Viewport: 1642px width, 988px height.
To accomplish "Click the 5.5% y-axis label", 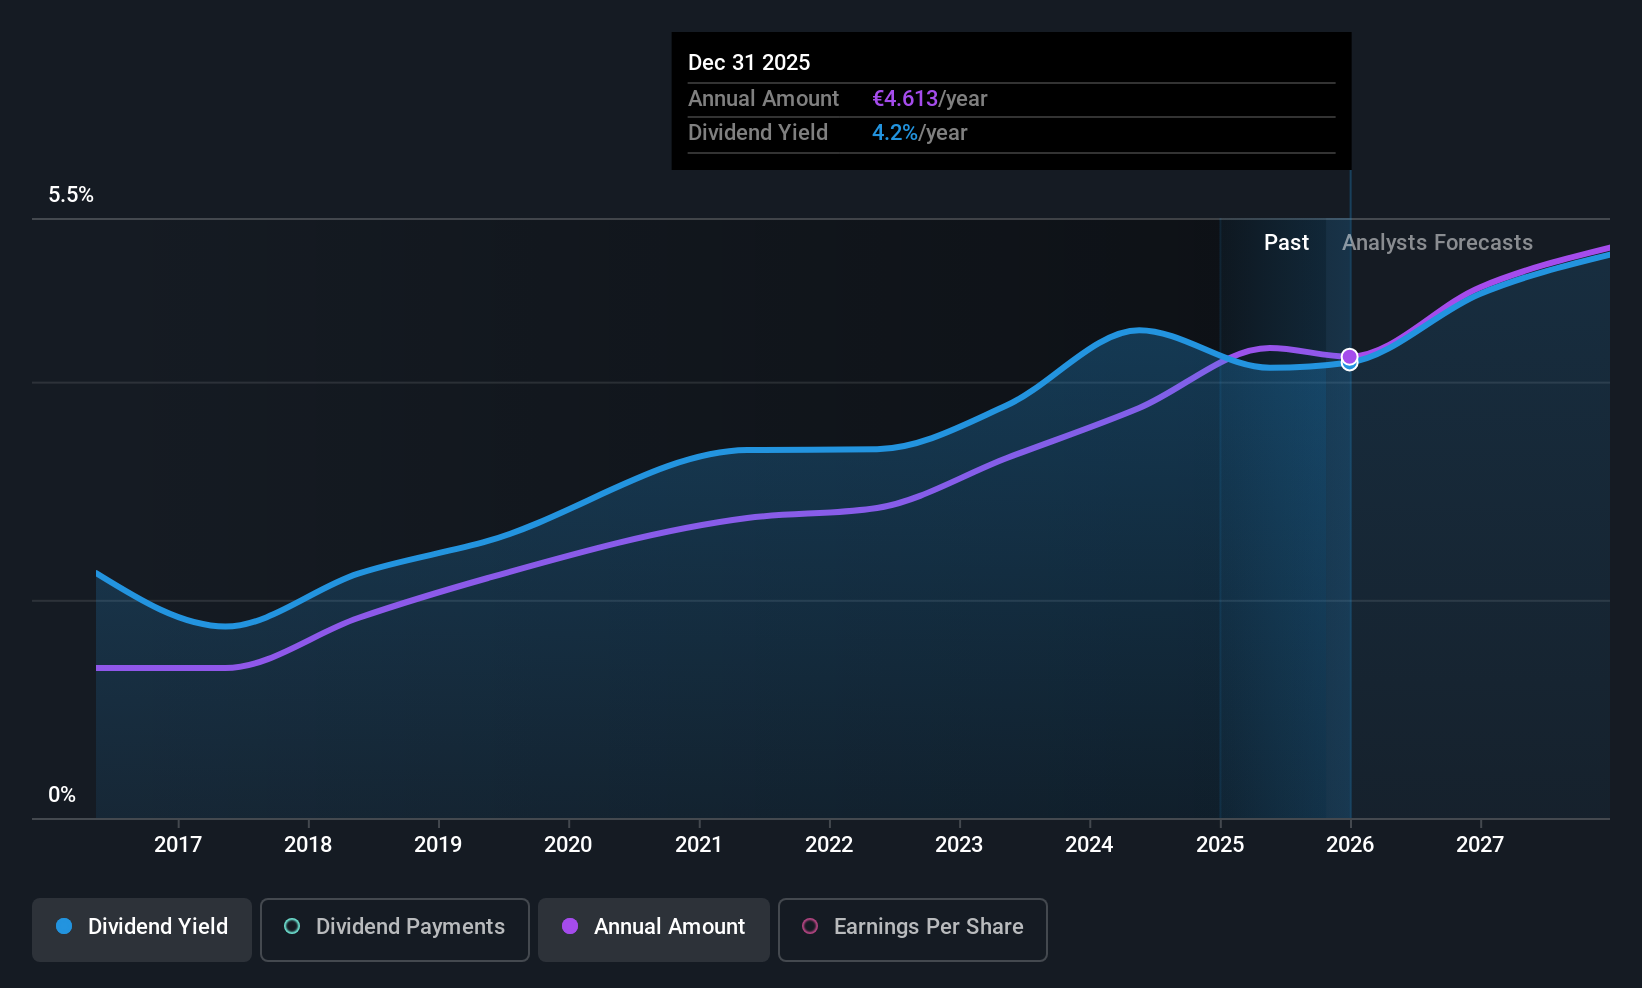I will [x=71, y=194].
